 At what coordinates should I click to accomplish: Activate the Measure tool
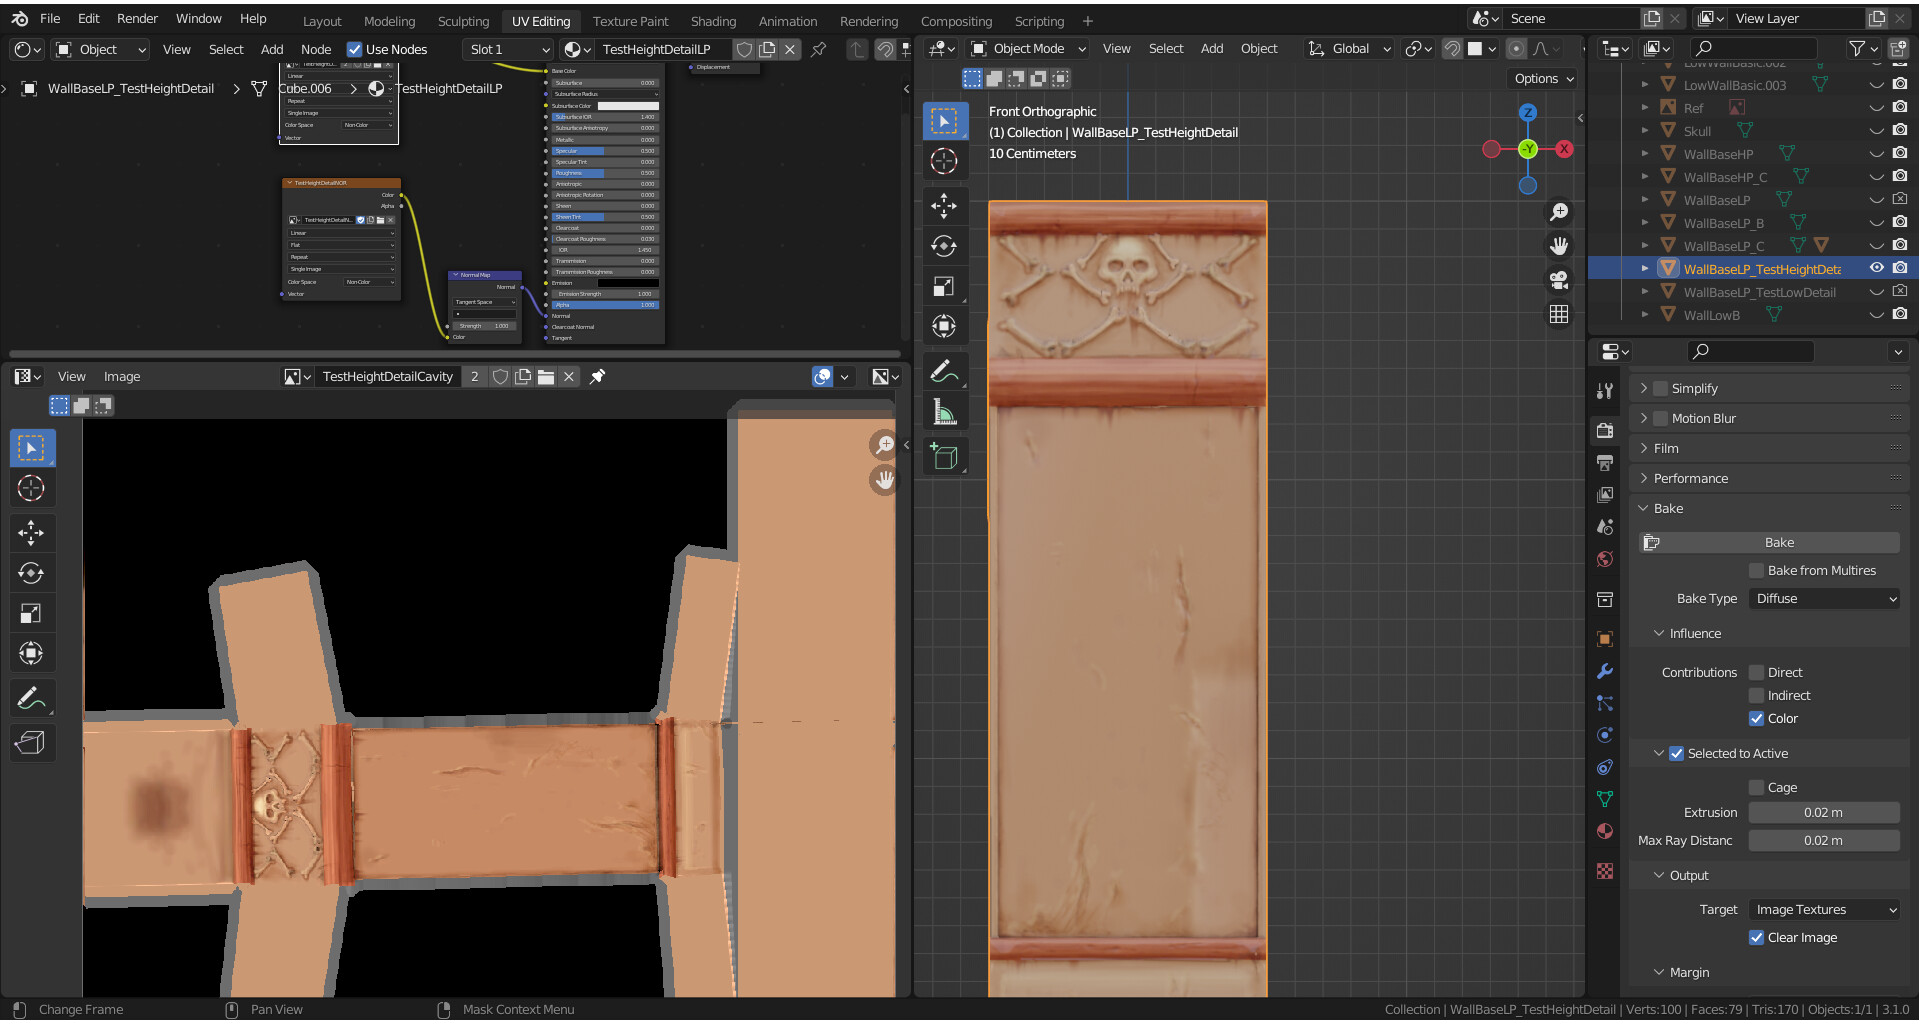945,410
